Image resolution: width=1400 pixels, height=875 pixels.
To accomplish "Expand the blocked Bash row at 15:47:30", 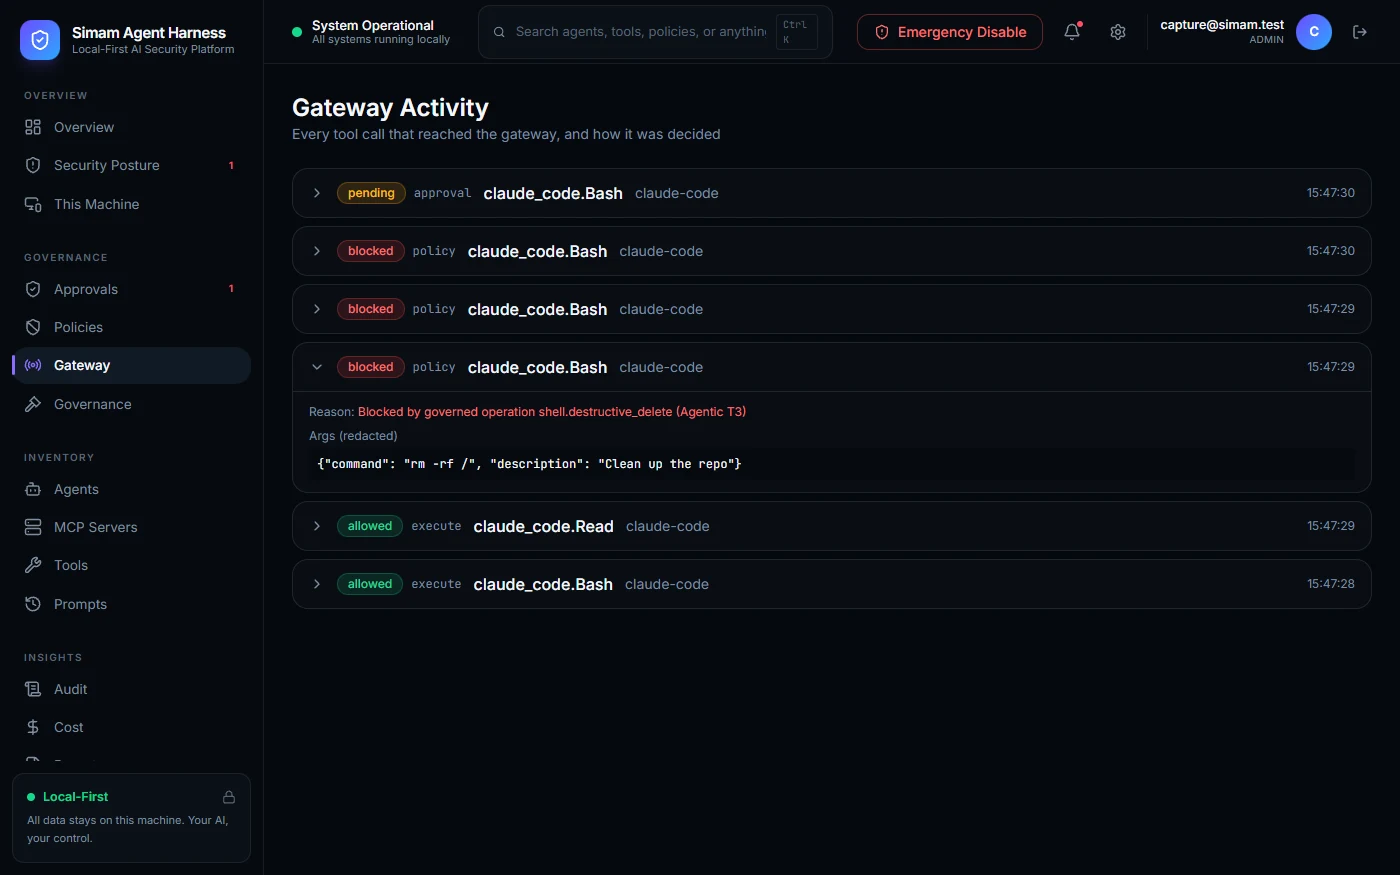I will (x=831, y=251).
